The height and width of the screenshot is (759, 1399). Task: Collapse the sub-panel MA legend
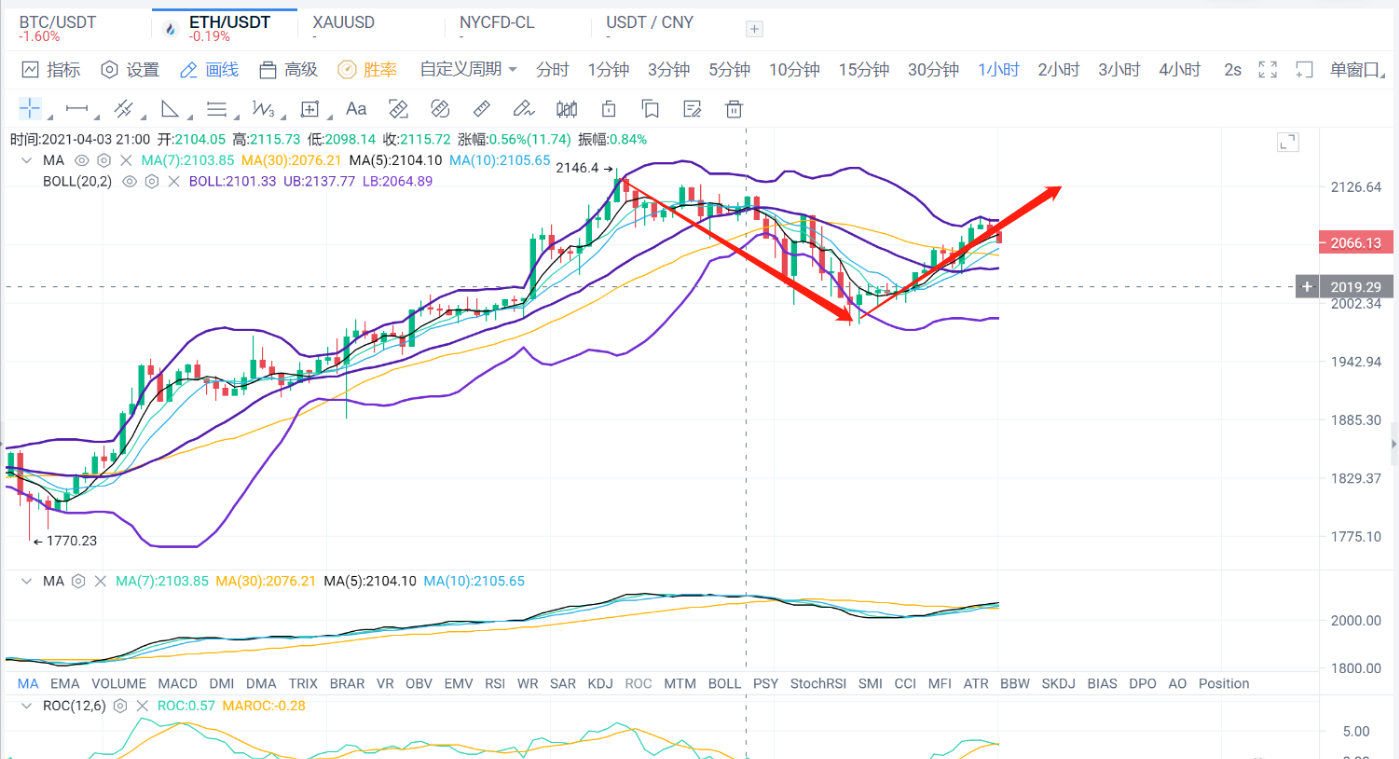pos(25,581)
